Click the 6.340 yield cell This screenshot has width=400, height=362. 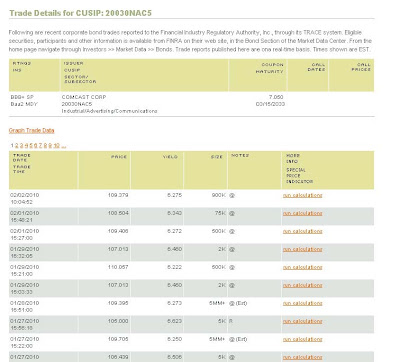(174, 213)
